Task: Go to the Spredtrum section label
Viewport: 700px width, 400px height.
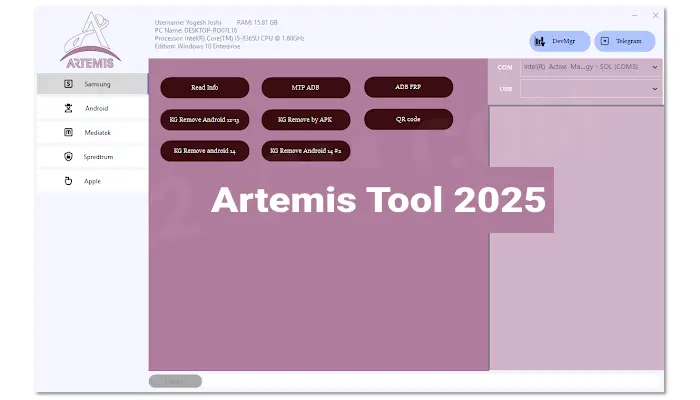Action: (x=98, y=157)
